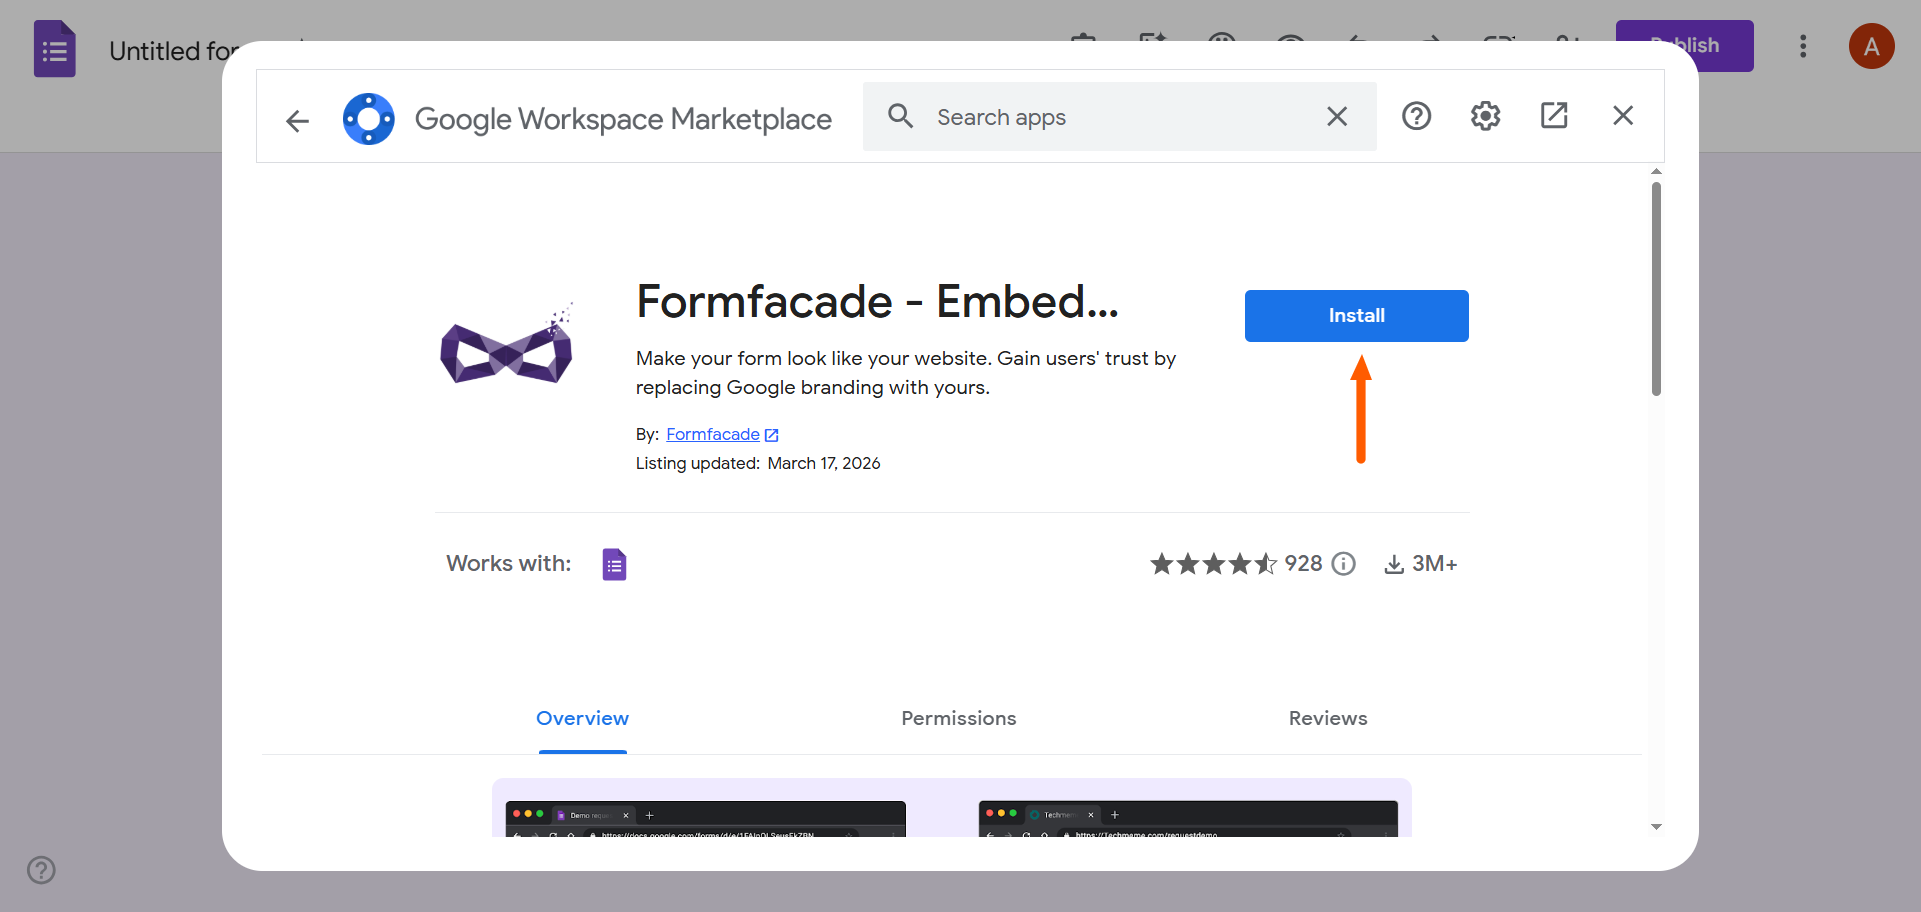This screenshot has width=1921, height=912.
Task: Switch to the Reviews tab
Action: [x=1327, y=718]
